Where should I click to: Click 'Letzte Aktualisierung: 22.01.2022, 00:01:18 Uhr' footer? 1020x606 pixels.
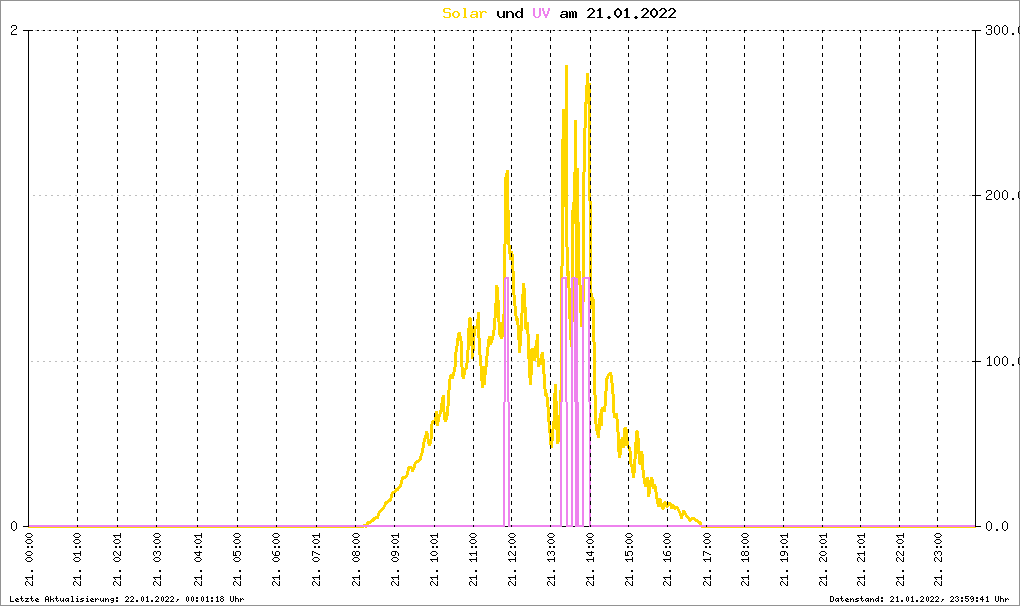coord(127,599)
